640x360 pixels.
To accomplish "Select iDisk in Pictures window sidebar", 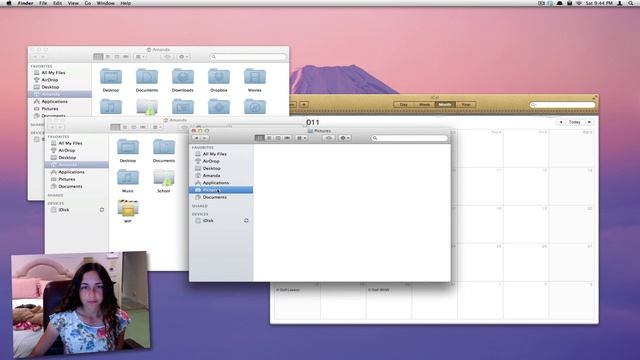I will tap(221, 220).
